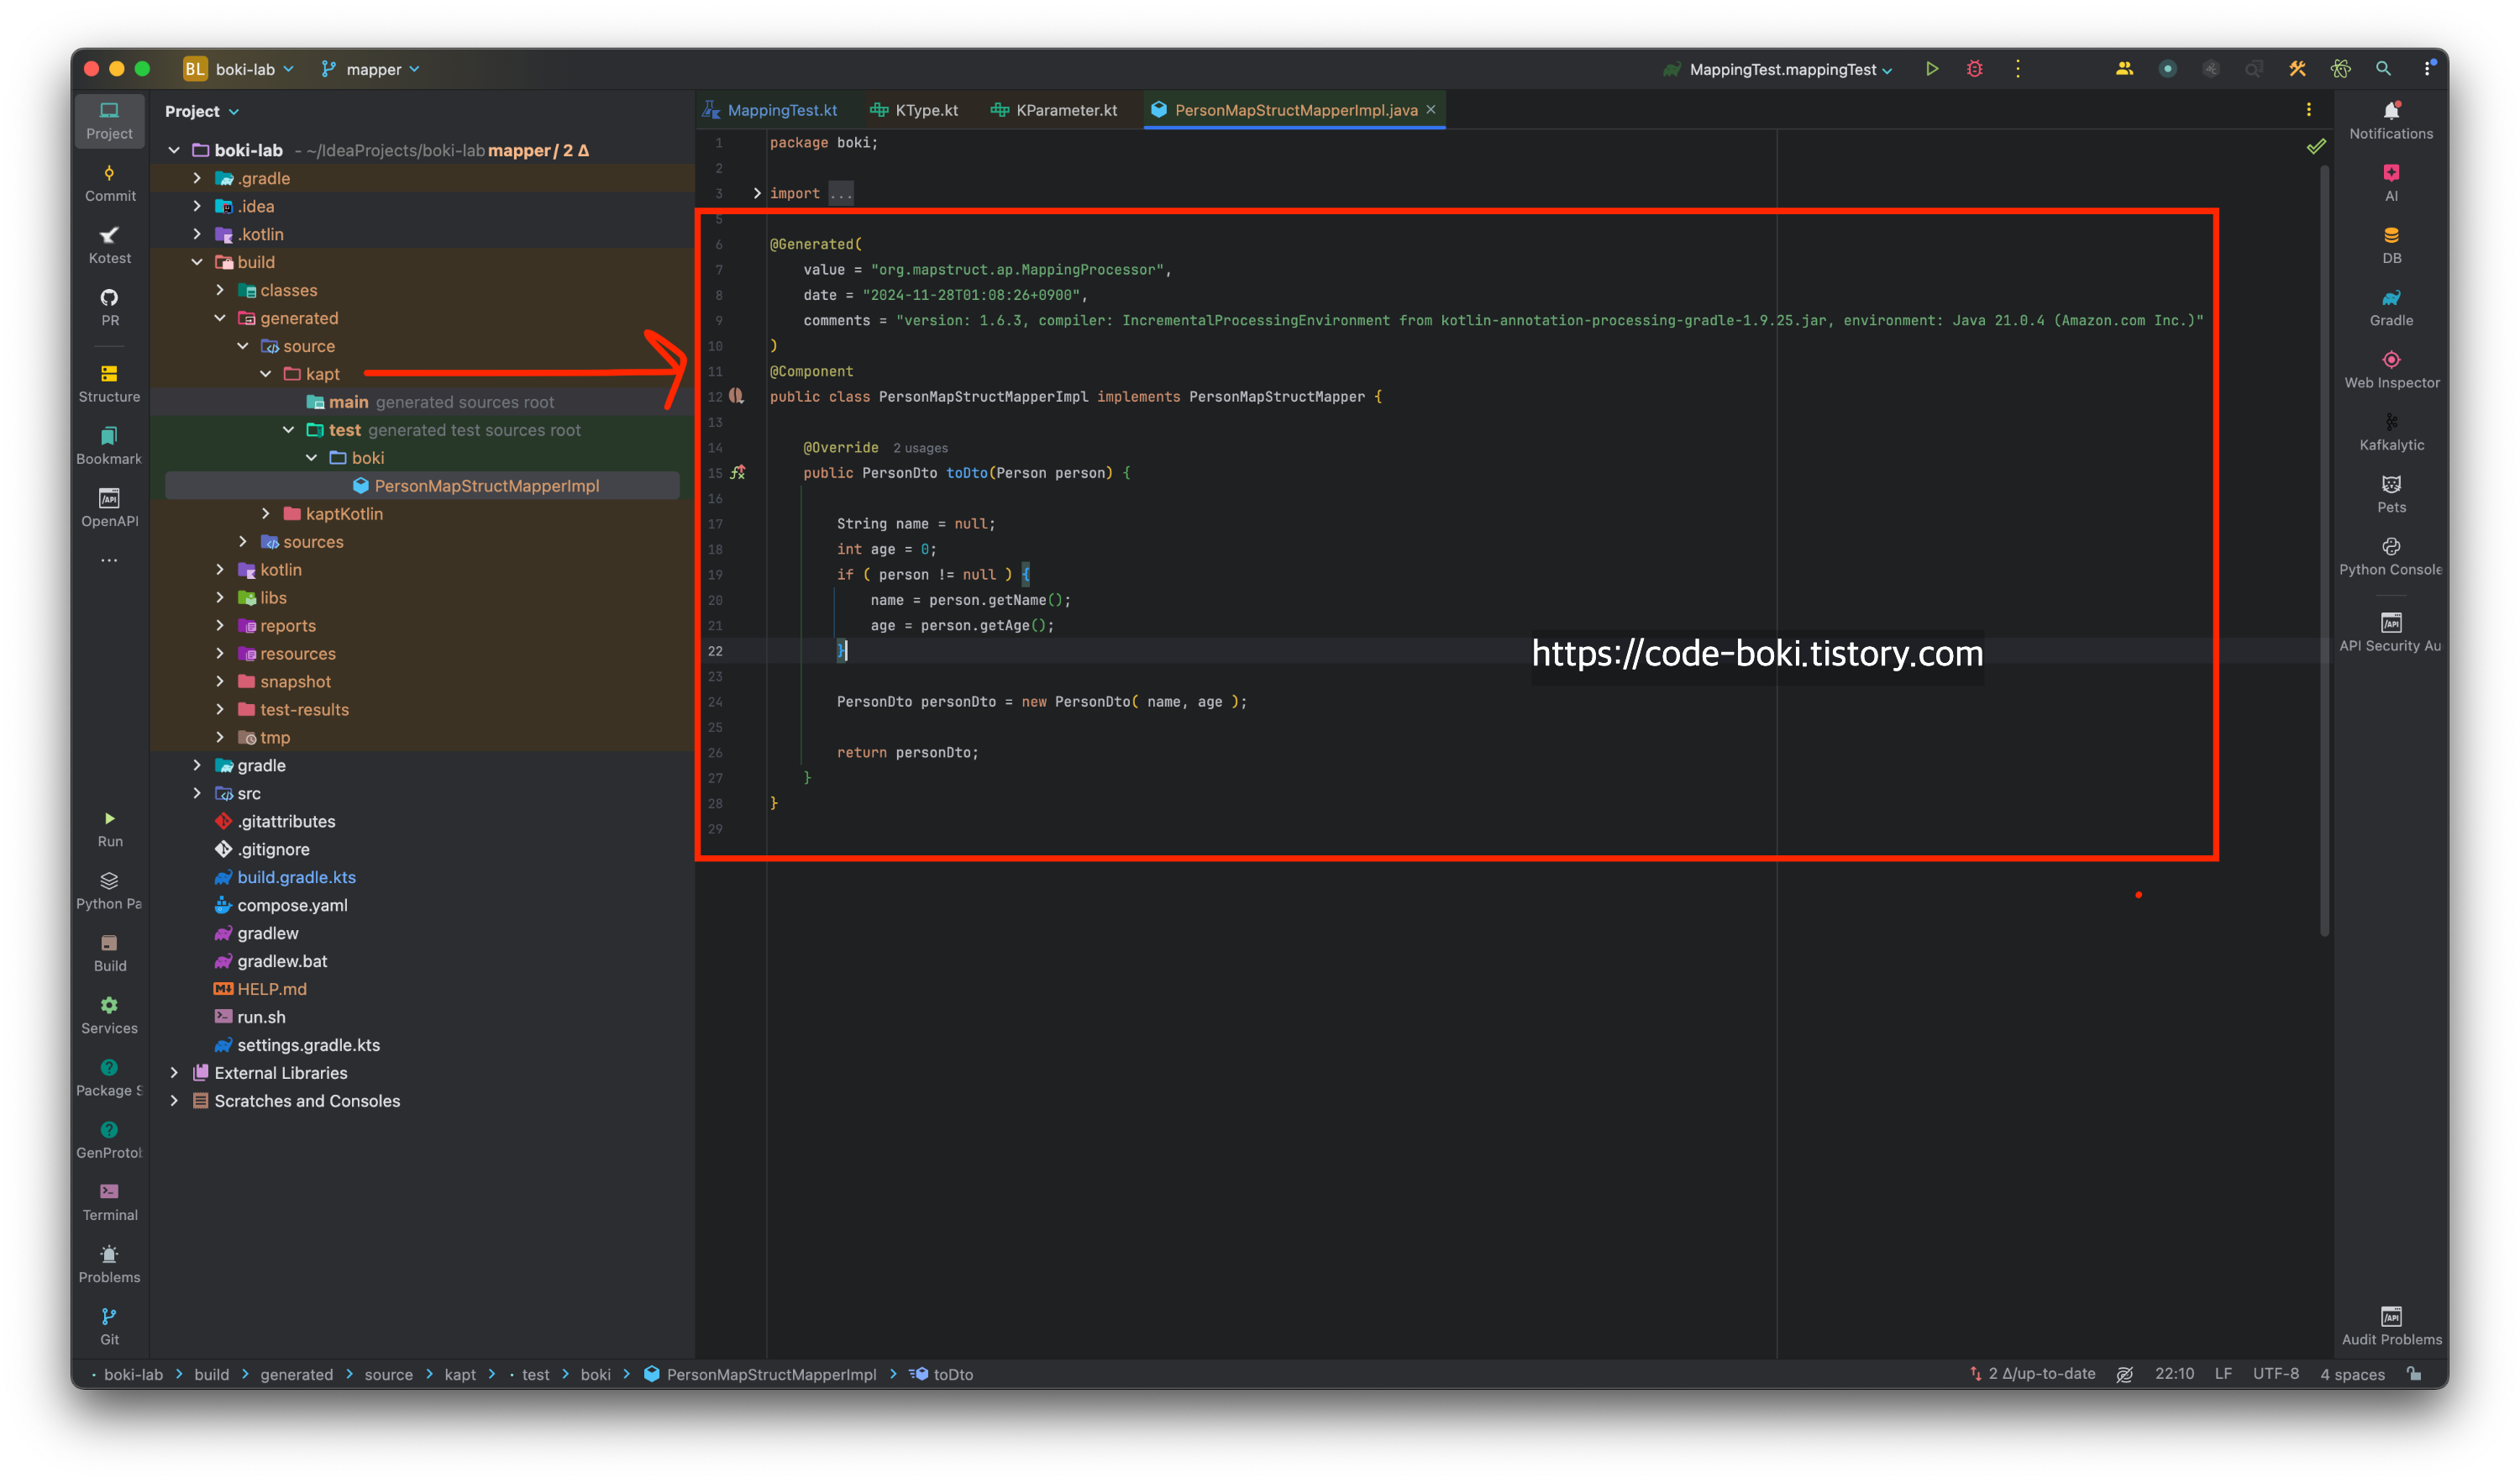Open the Structure tool window
The width and height of the screenshot is (2520, 1483).
[x=109, y=383]
